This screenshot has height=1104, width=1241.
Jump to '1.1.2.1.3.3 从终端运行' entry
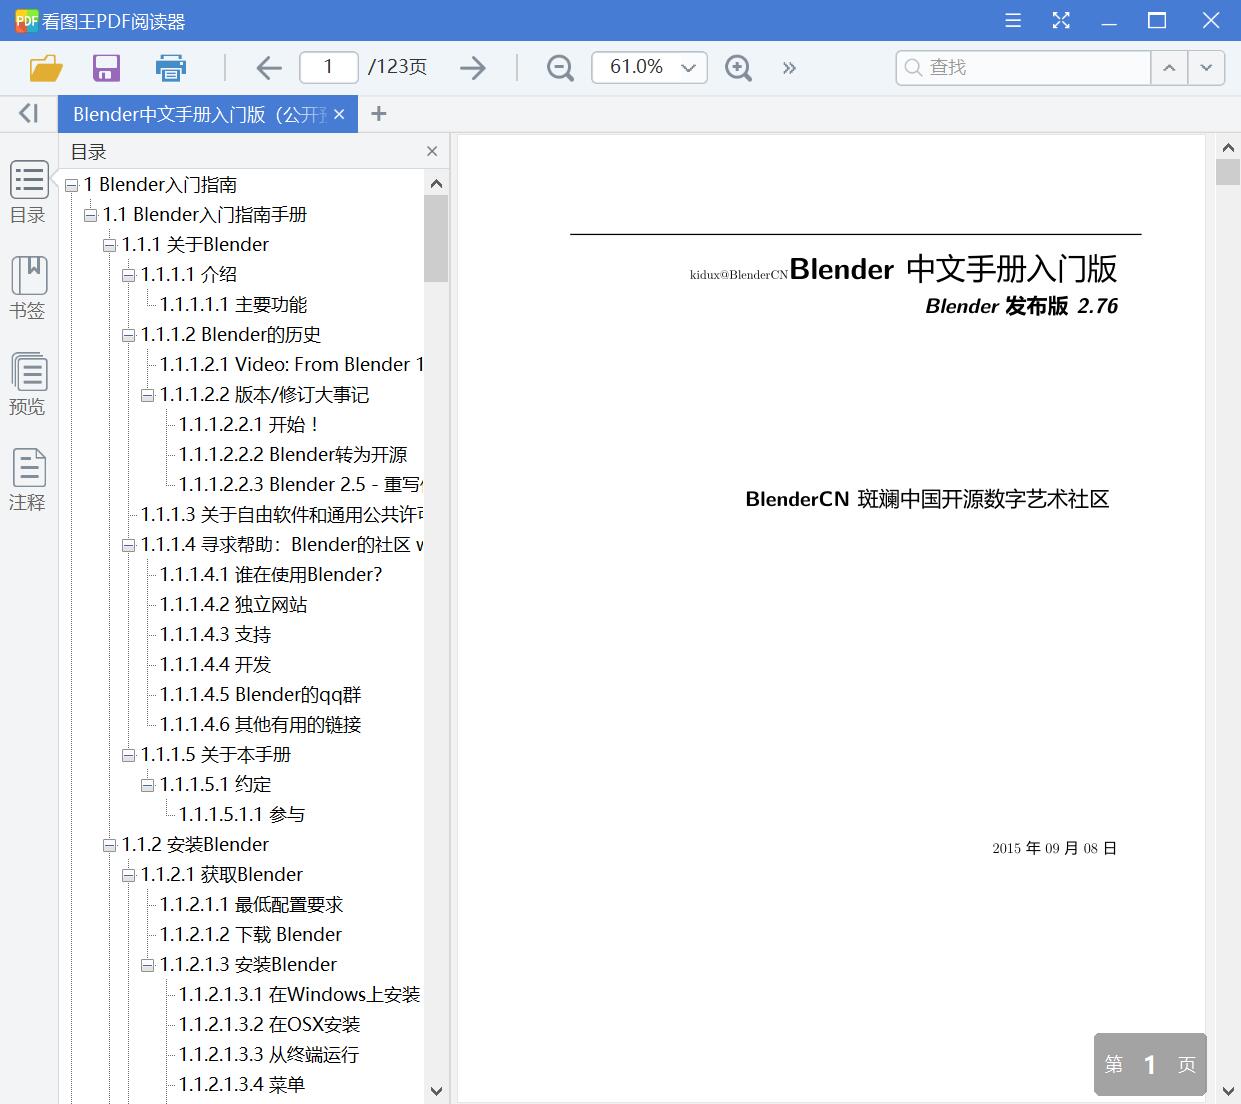point(269,1054)
